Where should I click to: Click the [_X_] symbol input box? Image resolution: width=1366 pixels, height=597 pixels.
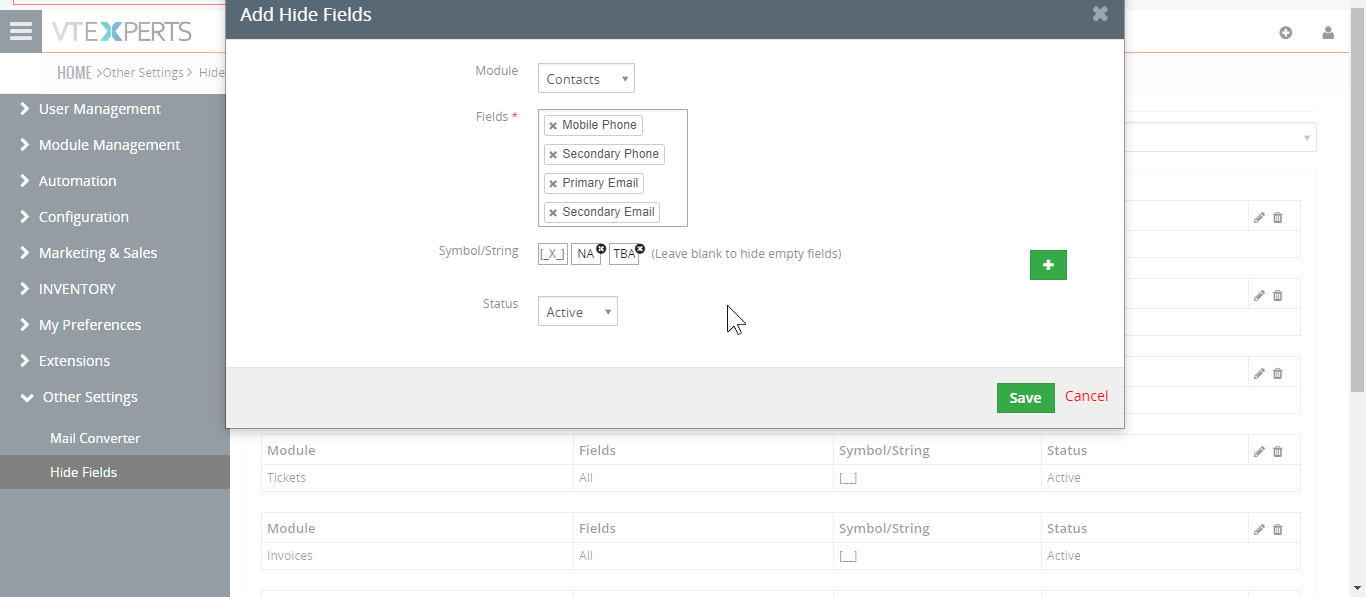[553, 254]
